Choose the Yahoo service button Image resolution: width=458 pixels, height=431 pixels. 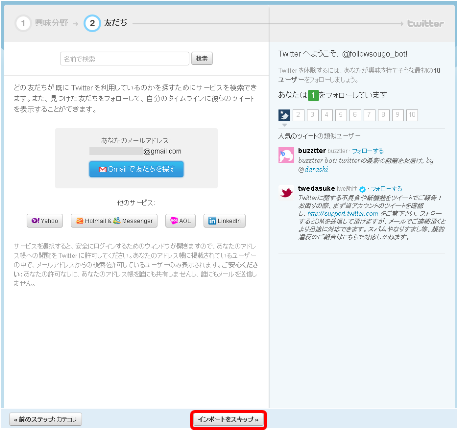coord(45,221)
